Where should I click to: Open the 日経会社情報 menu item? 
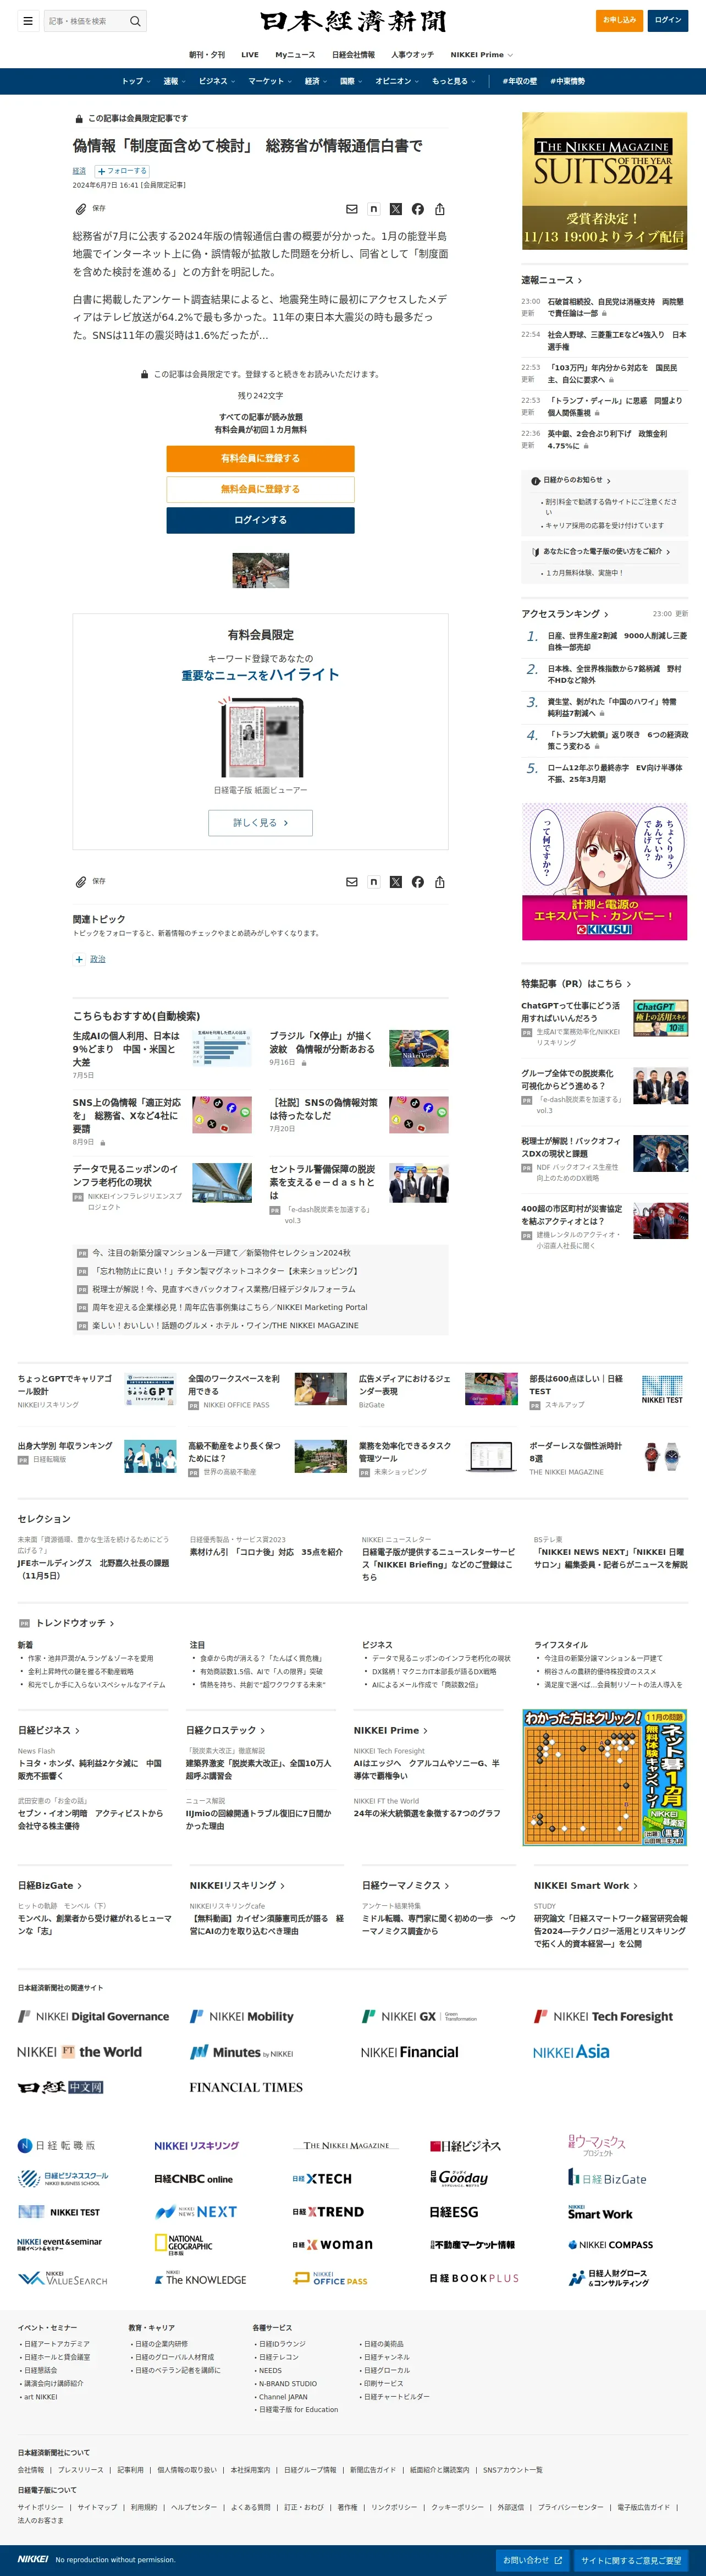coord(353,55)
